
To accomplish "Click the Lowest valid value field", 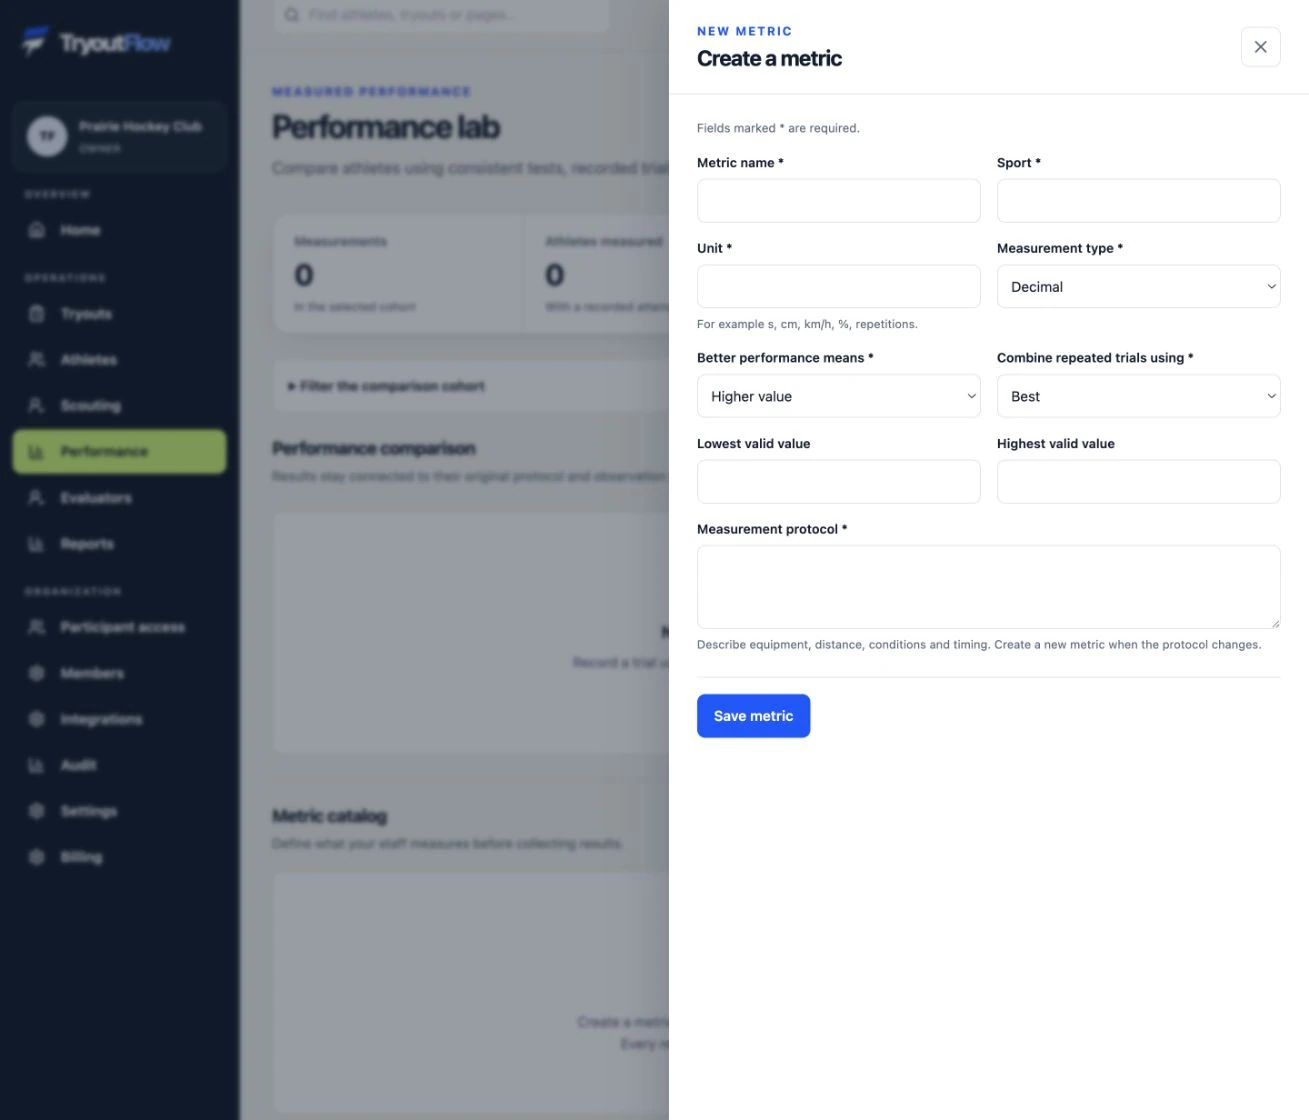I will click(838, 482).
